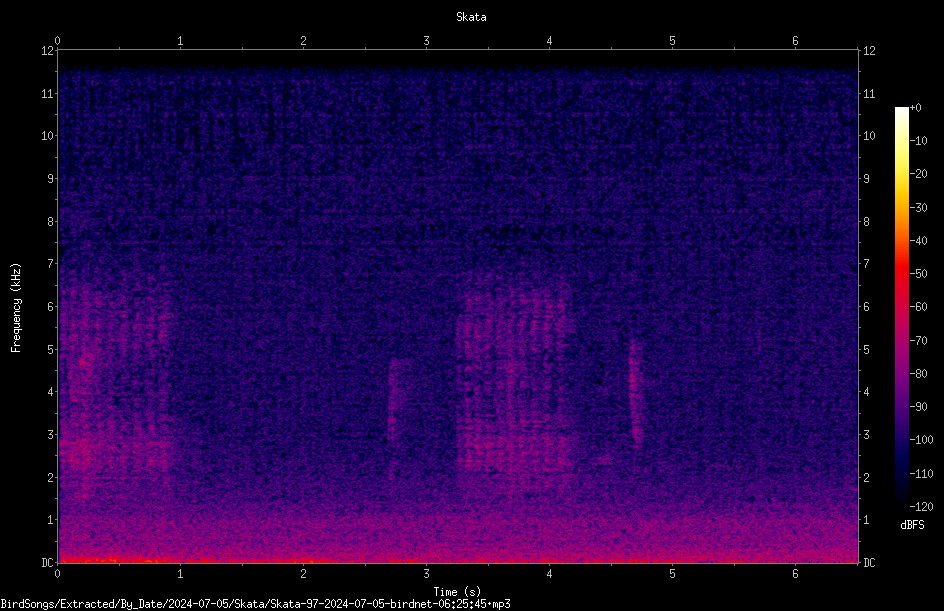This screenshot has width=944, height=611.
Task: Click the "5" label on the left frequency axis
Action: coord(50,349)
